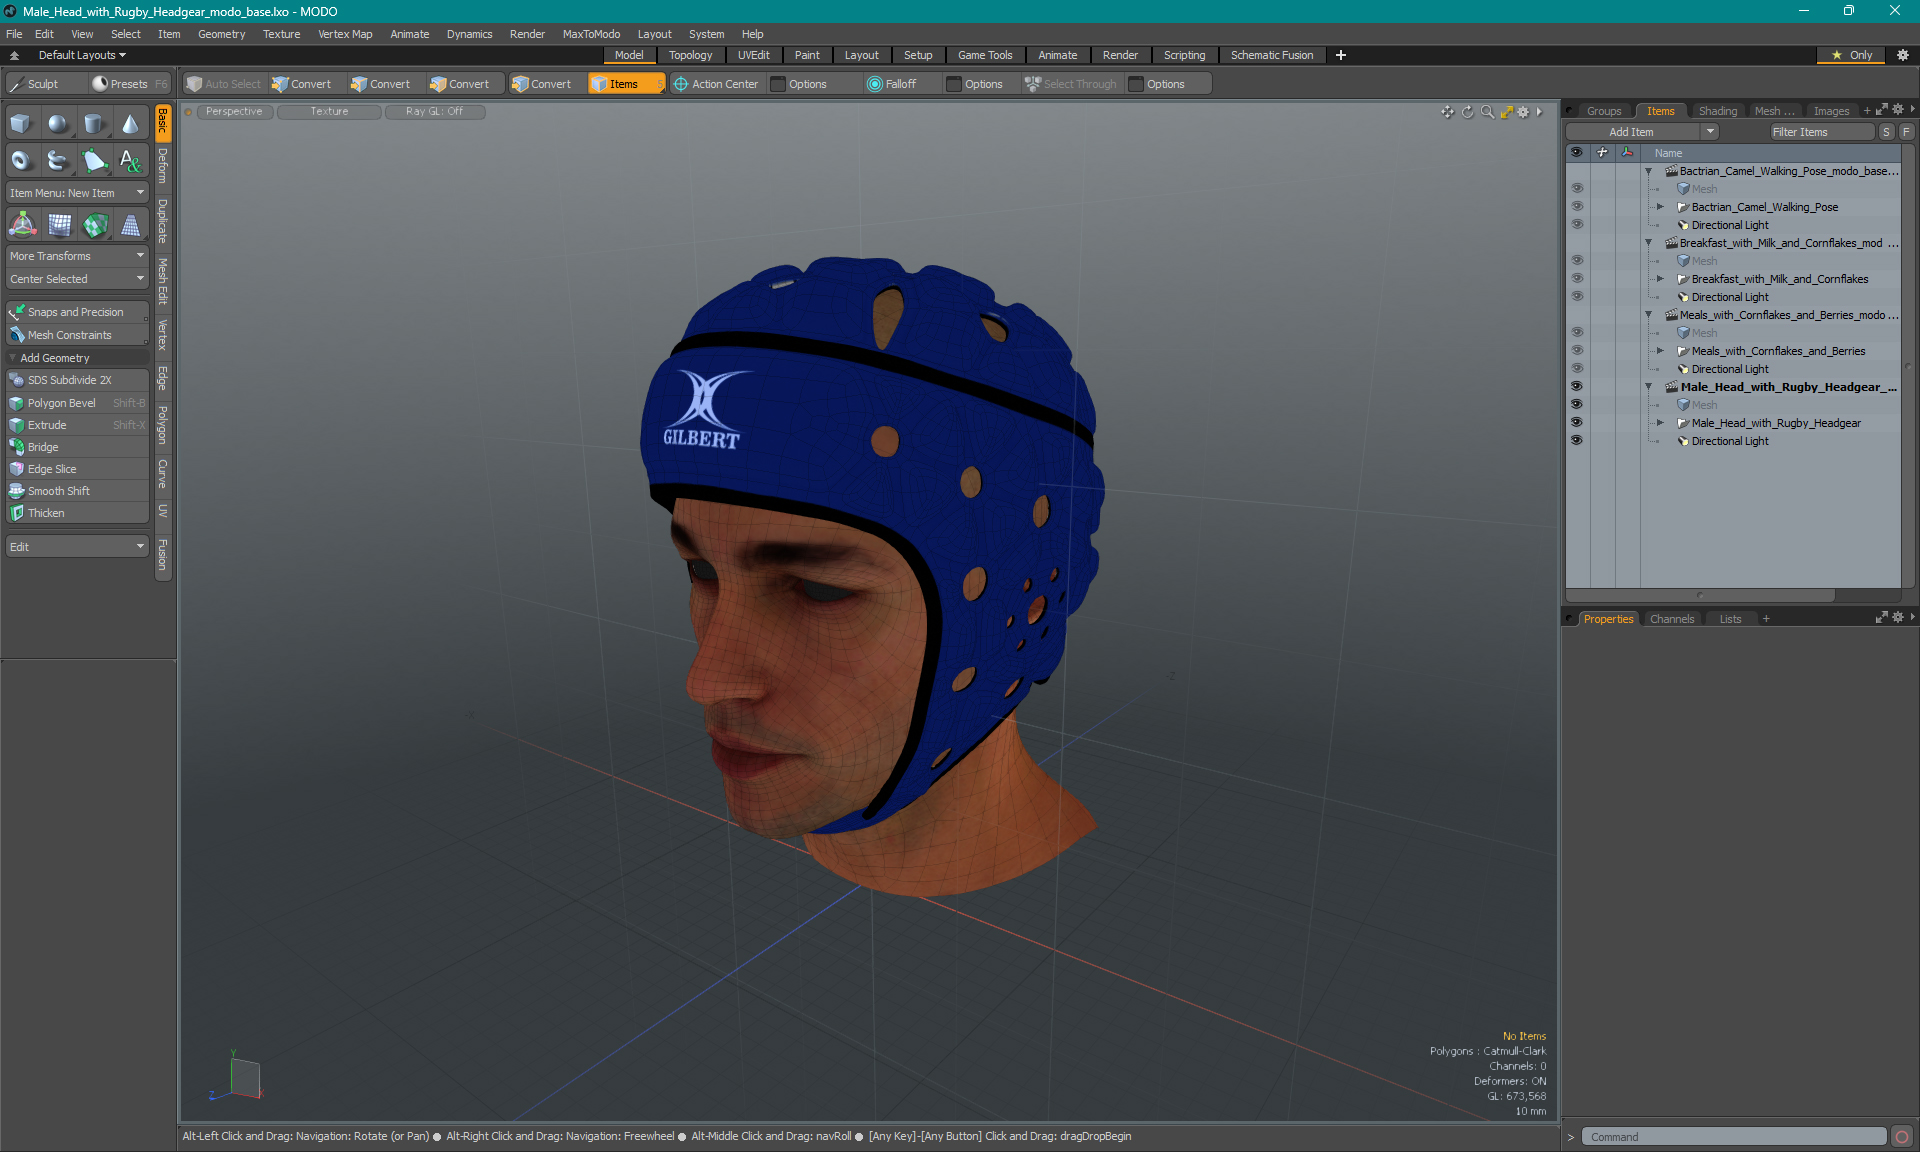1920x1152 pixels.
Task: Add a new tab to the Items panel
Action: pyautogui.click(x=1866, y=111)
